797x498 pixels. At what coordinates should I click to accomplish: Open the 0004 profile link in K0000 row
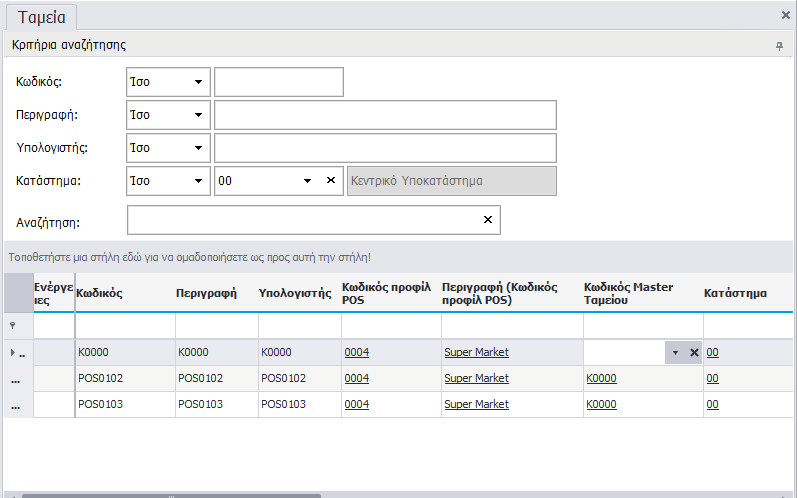[357, 352]
